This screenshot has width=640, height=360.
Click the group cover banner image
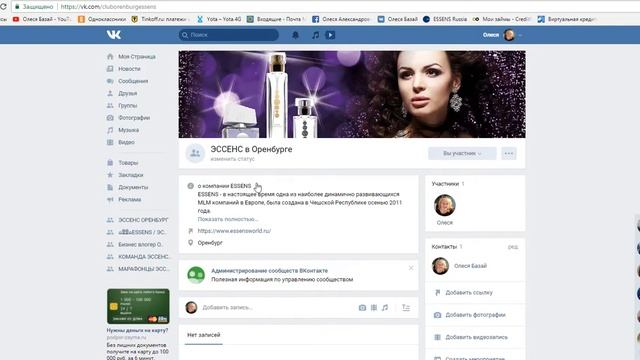(x=352, y=94)
